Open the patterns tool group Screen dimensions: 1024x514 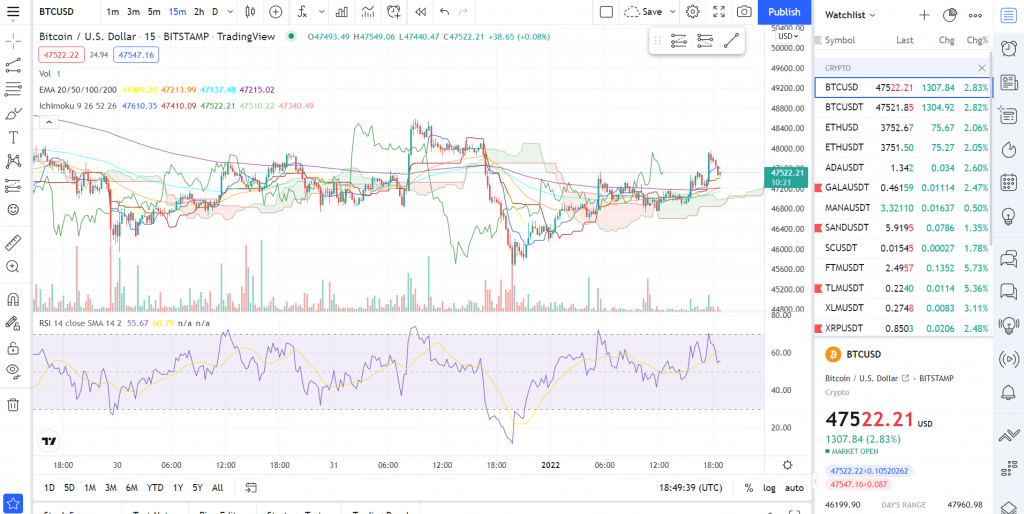coord(13,161)
